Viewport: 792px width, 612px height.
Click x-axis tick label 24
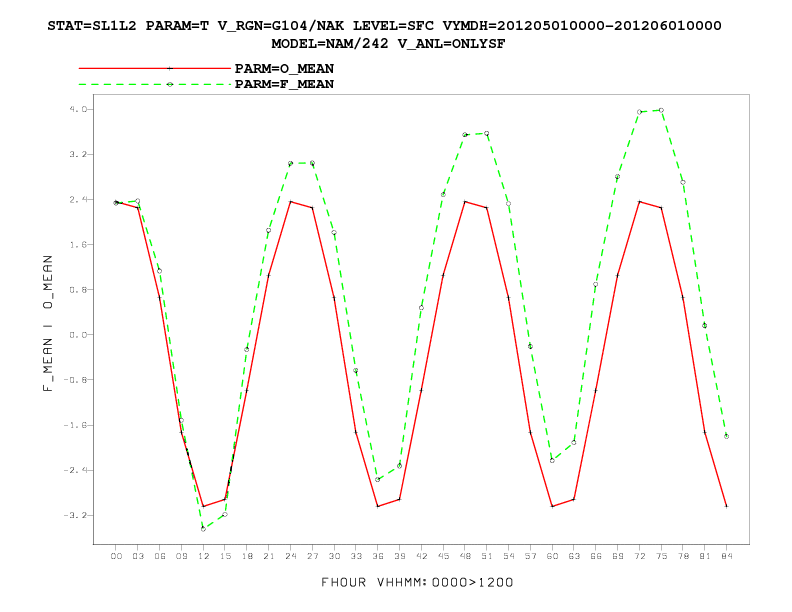point(290,556)
